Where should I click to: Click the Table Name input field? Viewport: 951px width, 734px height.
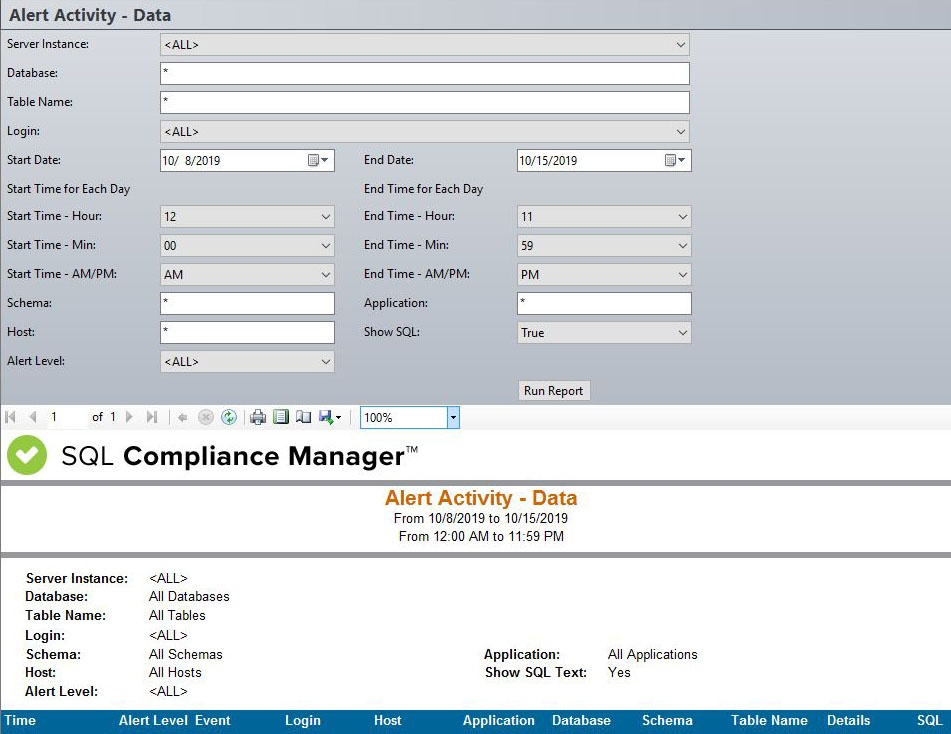(x=424, y=103)
